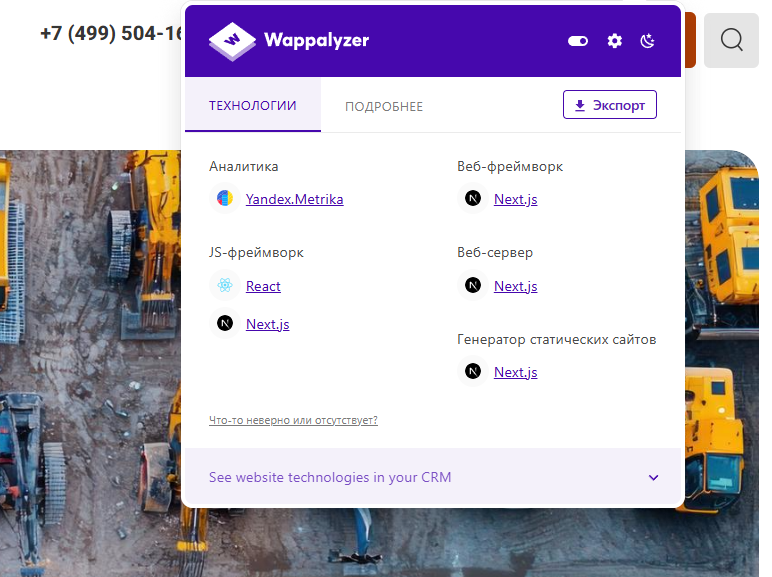Screen dimensions: 772x577
Task: Click the Экспорт button
Action: click(610, 105)
